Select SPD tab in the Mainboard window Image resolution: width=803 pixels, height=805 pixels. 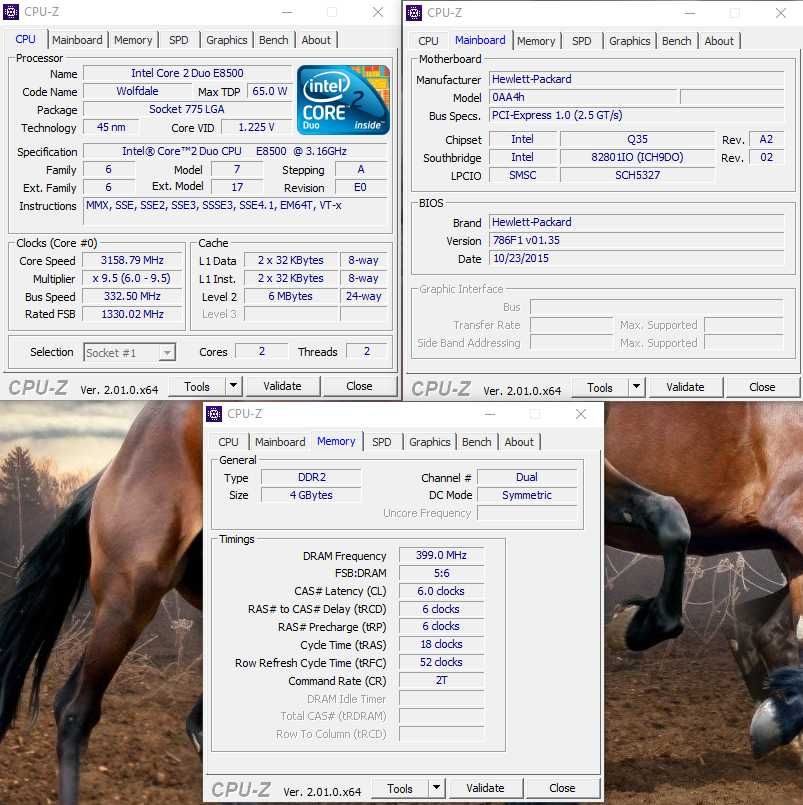[x=582, y=41]
